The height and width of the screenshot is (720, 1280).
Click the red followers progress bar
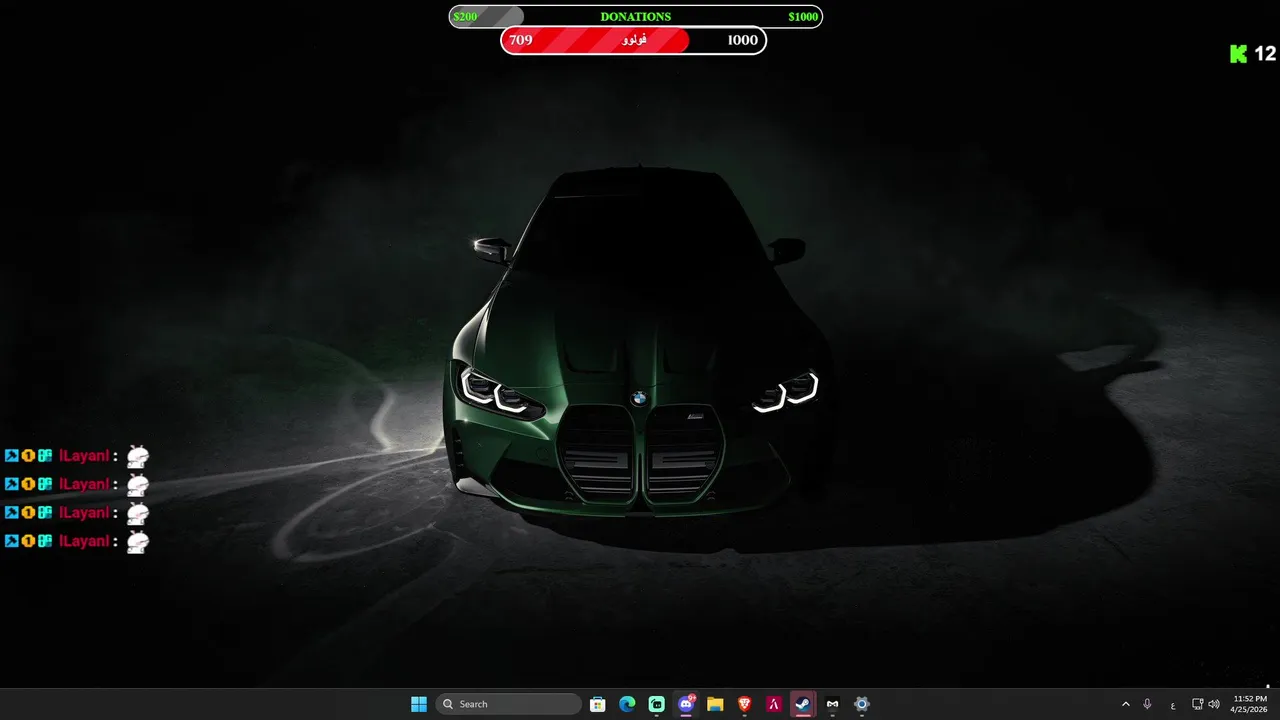click(x=633, y=40)
